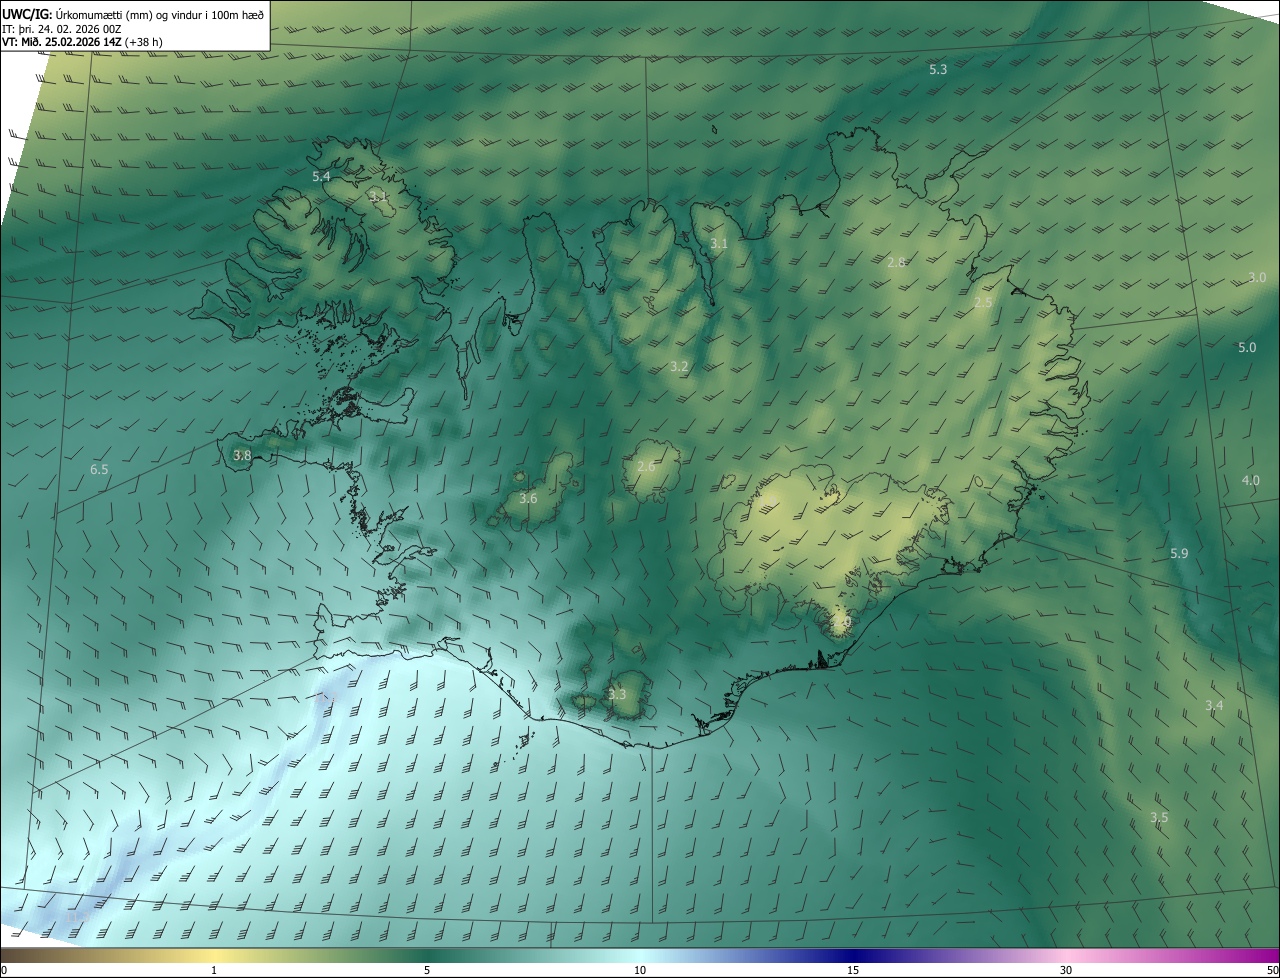Click the map value "5.4"
The width and height of the screenshot is (1280, 978).
coord(321,176)
